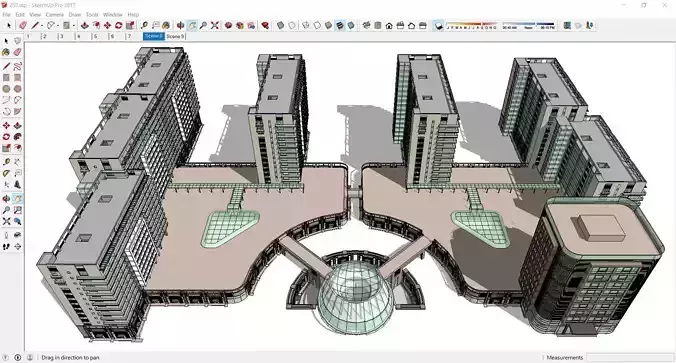
Task: Open the Extension Manager ruby icon
Action: click(x=266, y=26)
